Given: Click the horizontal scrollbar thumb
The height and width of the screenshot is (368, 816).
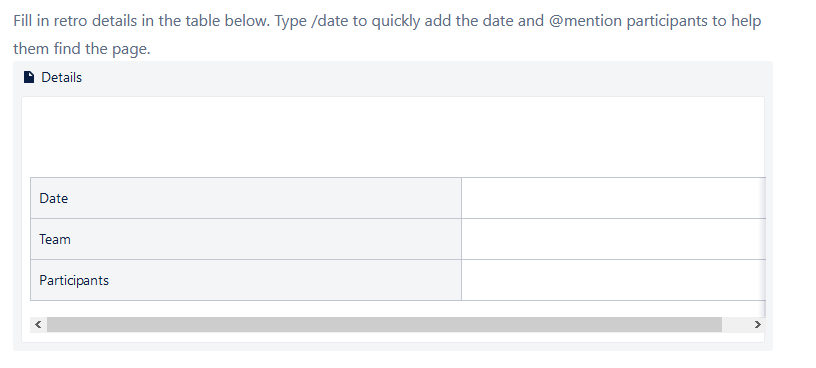Looking at the screenshot, I should pos(384,324).
